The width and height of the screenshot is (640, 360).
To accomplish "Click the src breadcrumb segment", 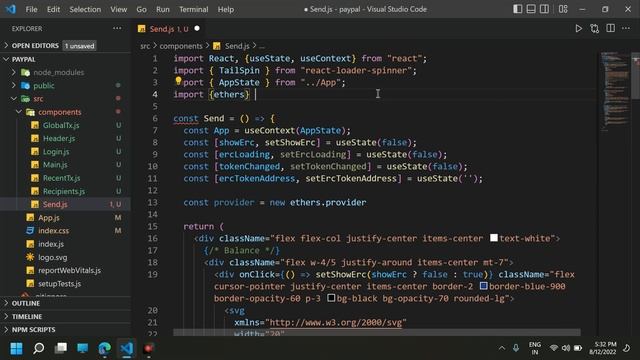I will [x=145, y=46].
